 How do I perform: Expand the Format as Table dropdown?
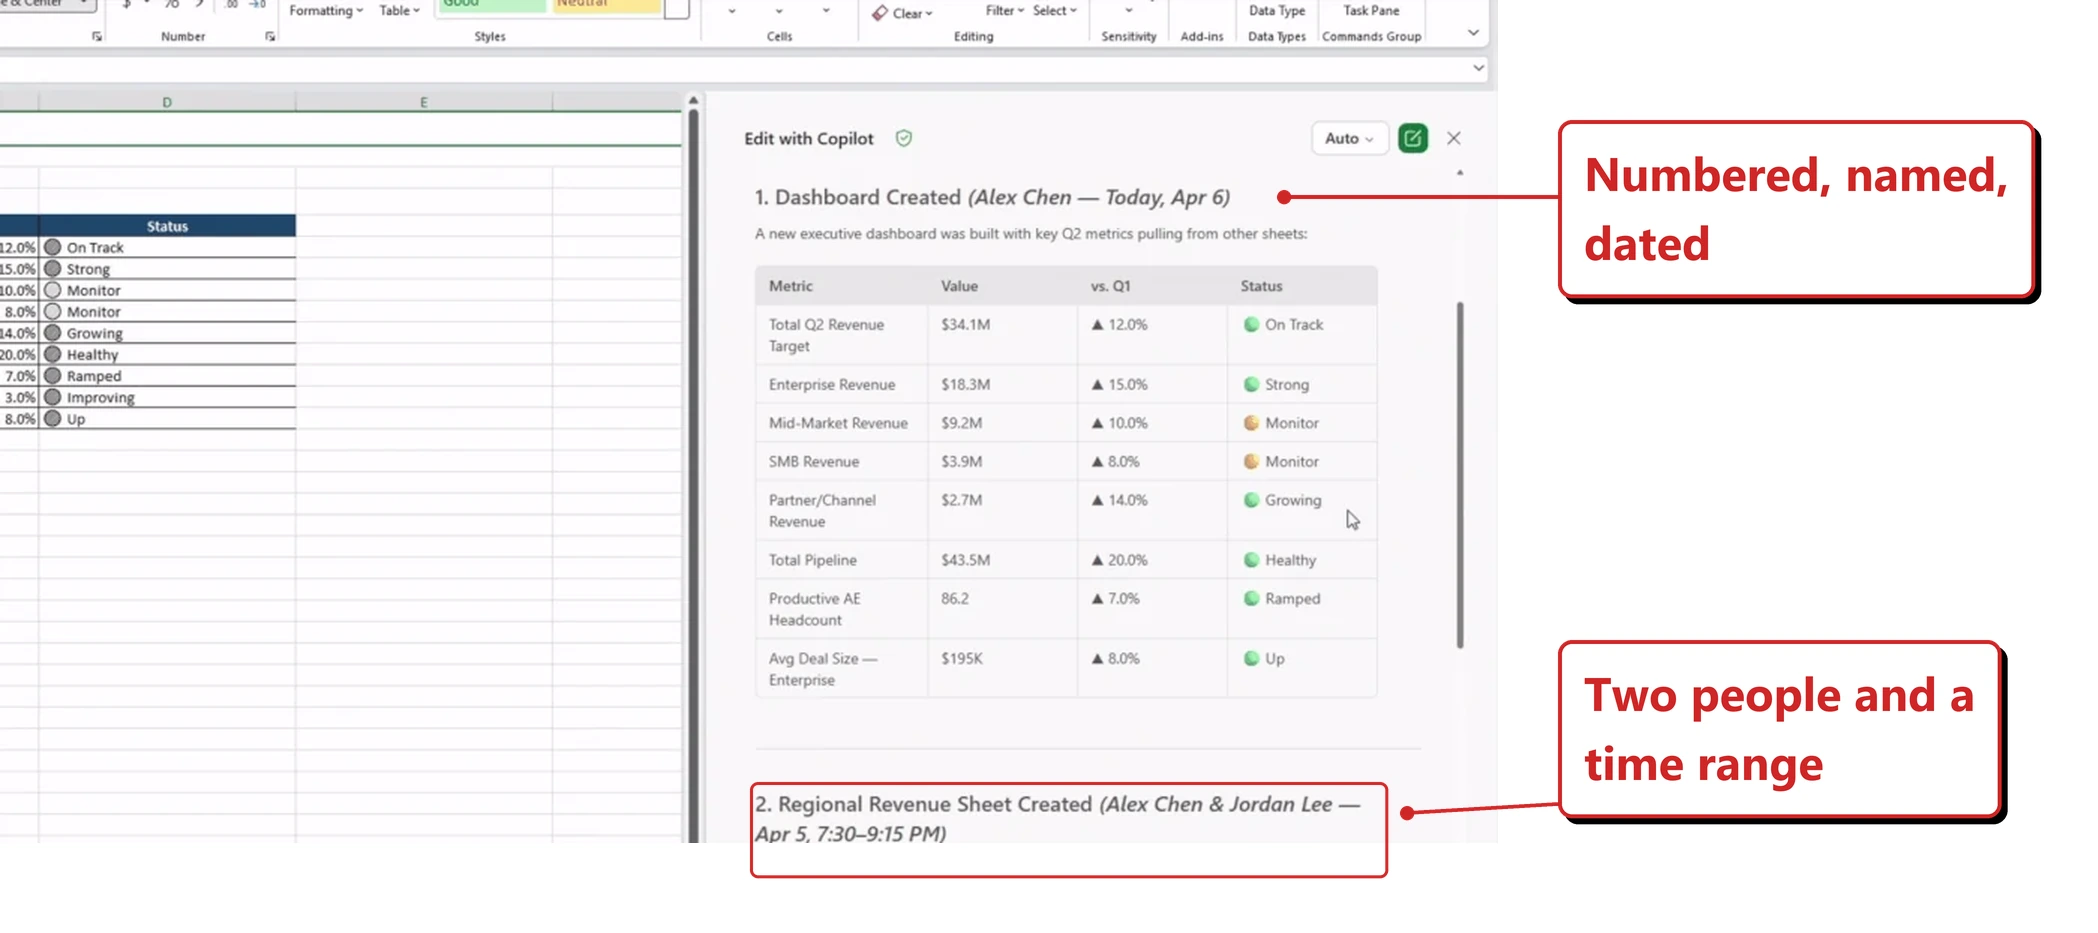(400, 11)
